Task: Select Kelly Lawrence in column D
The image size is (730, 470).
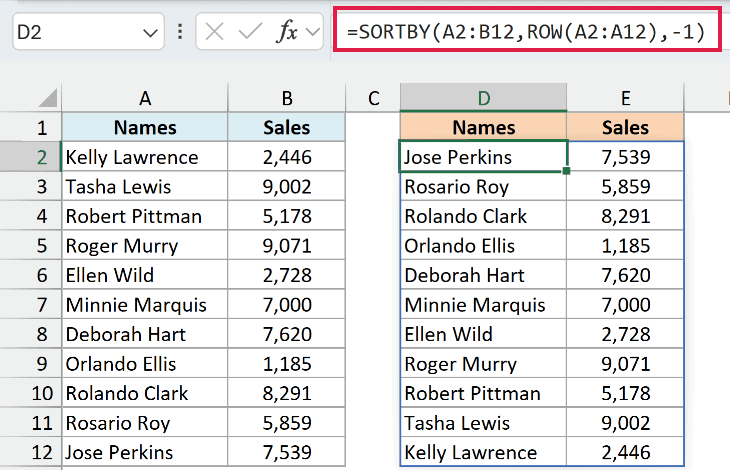Action: click(x=484, y=452)
